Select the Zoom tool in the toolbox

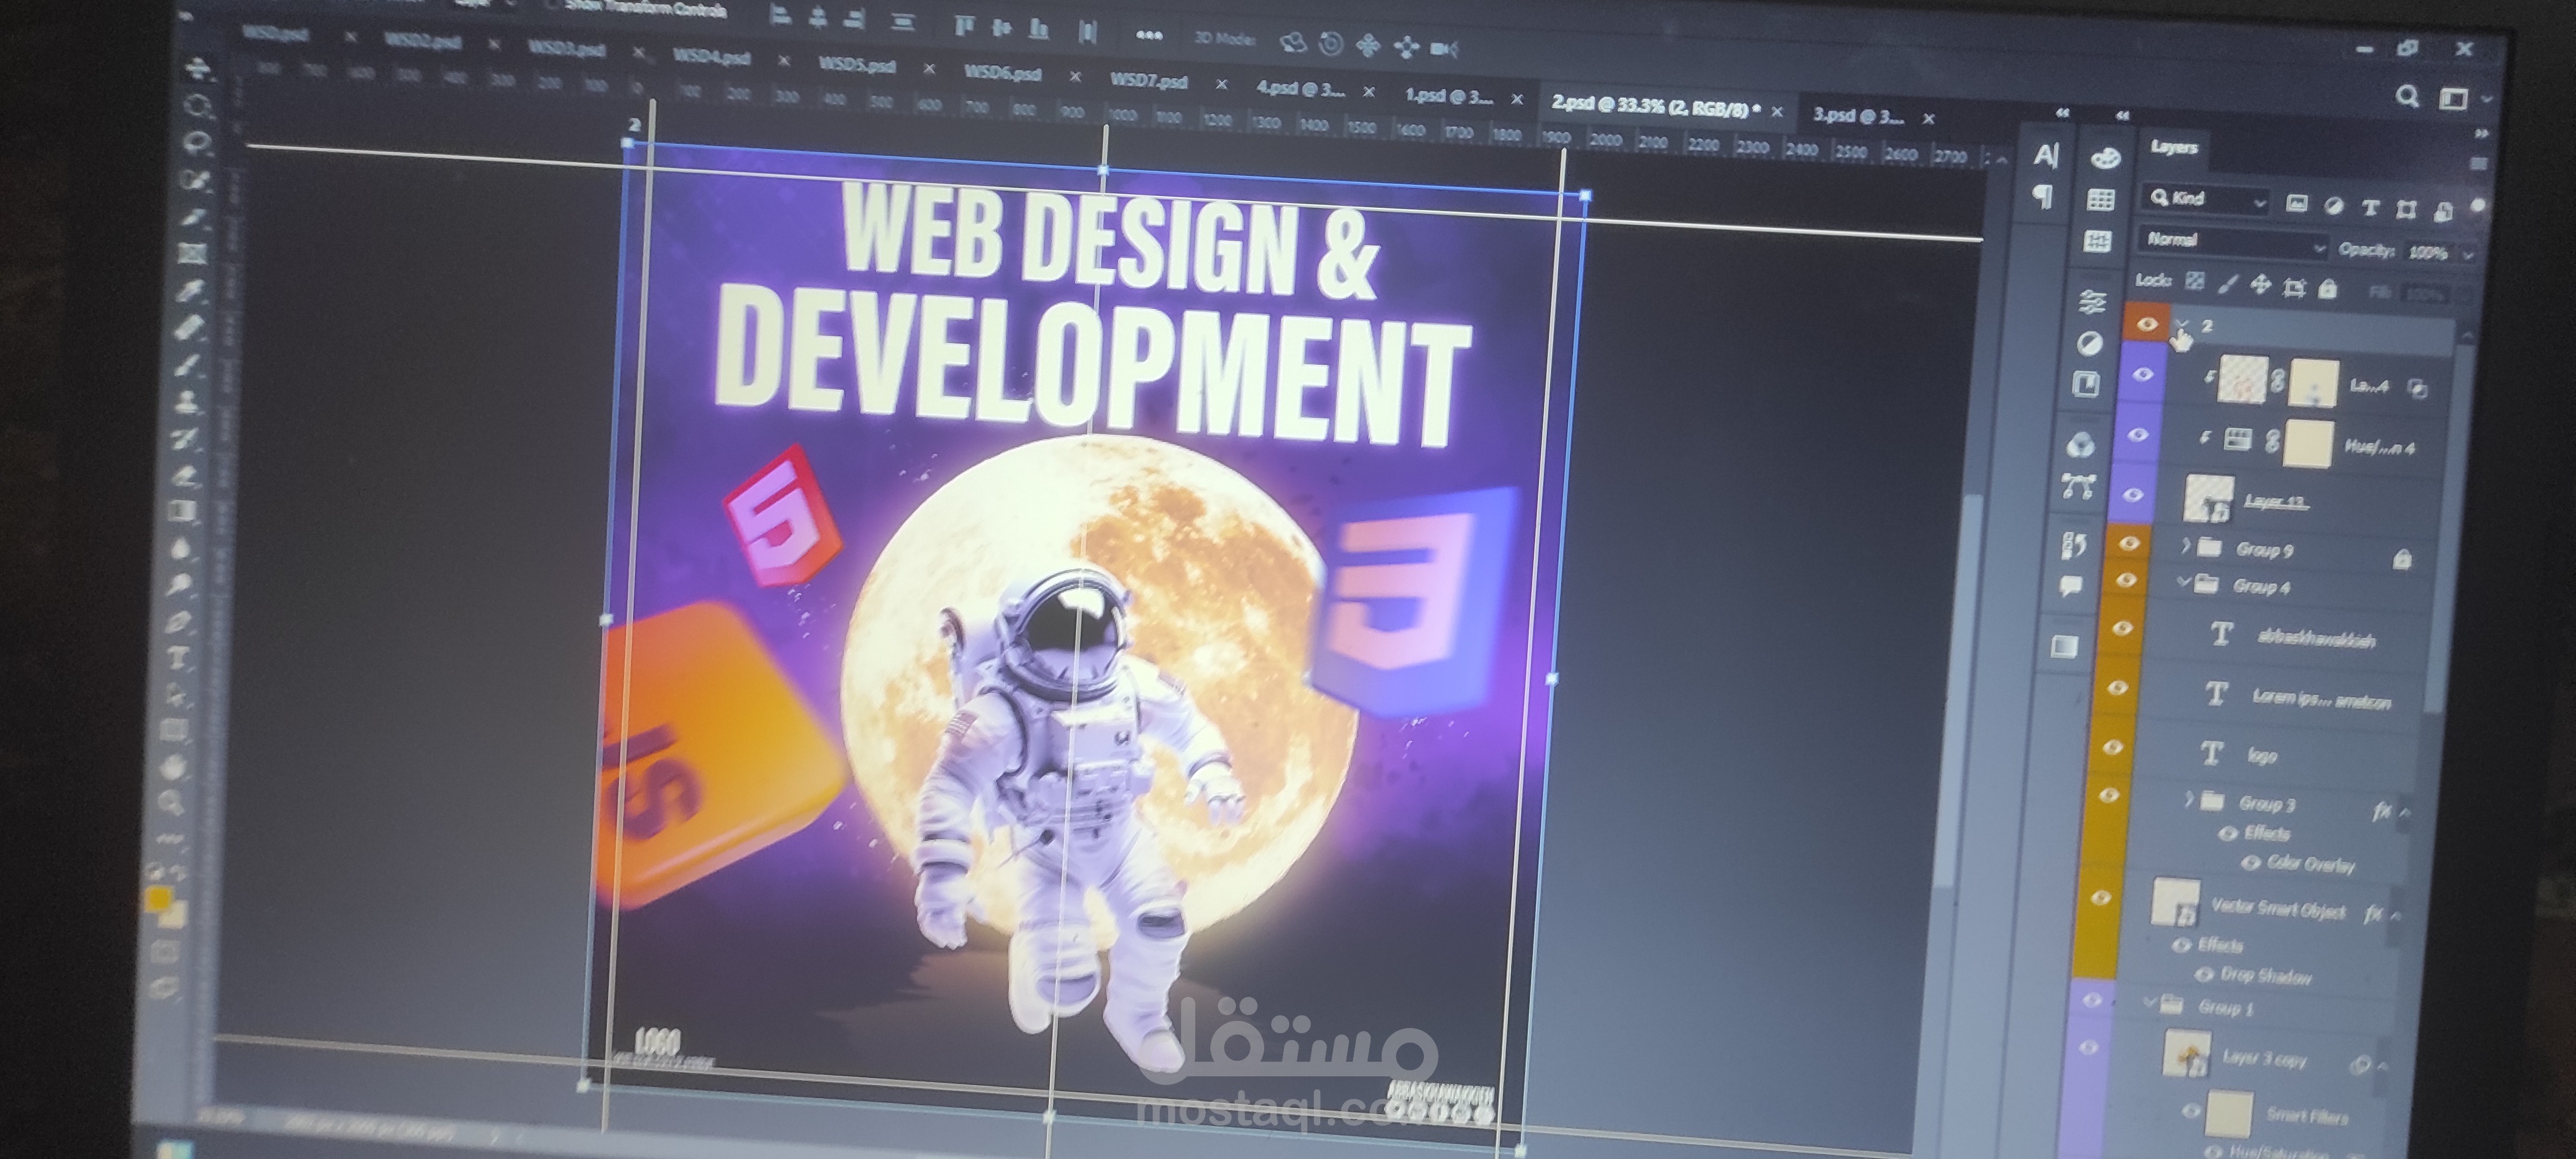[x=172, y=803]
